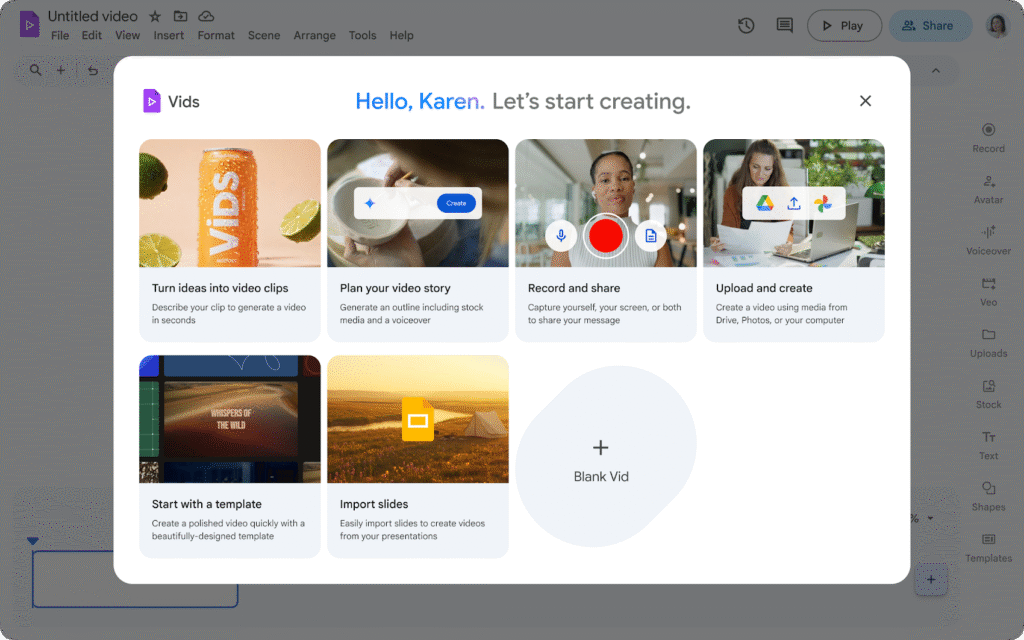The image size is (1024, 640).
Task: Open the comments icon in the header
Action: coord(784,26)
